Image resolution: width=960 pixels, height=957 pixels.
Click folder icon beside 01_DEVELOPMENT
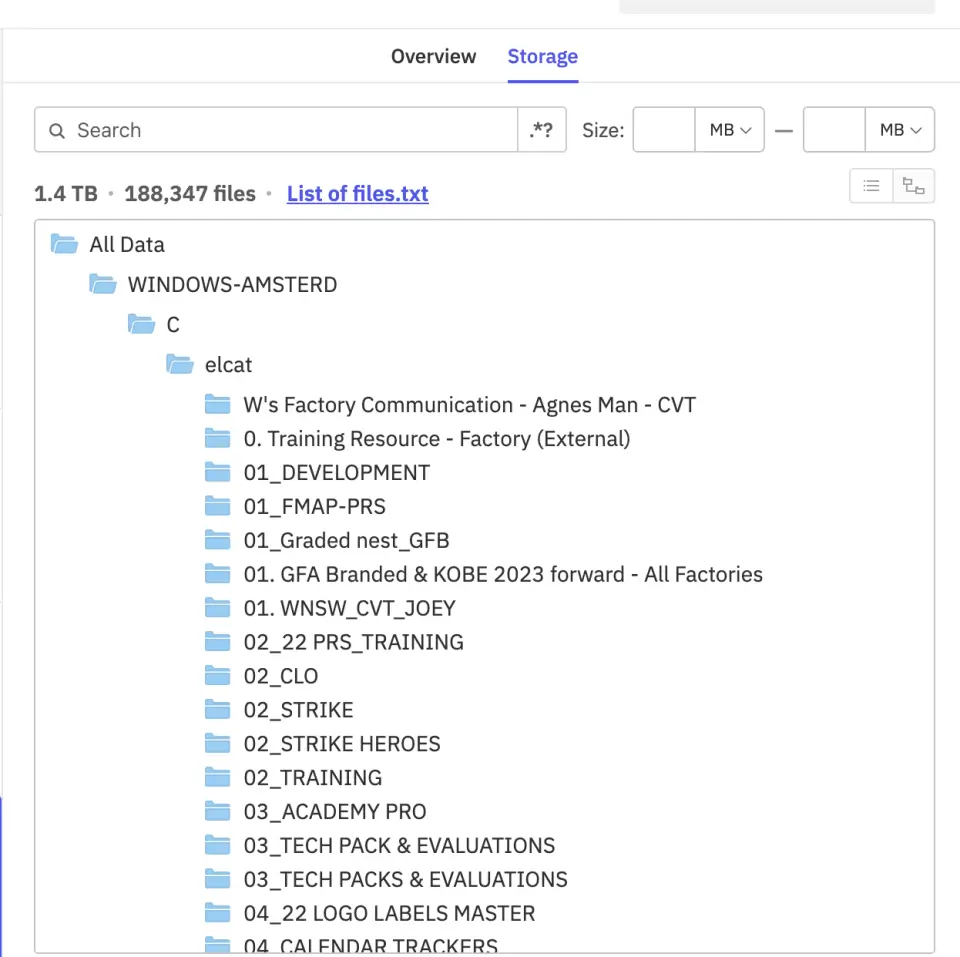(x=218, y=473)
